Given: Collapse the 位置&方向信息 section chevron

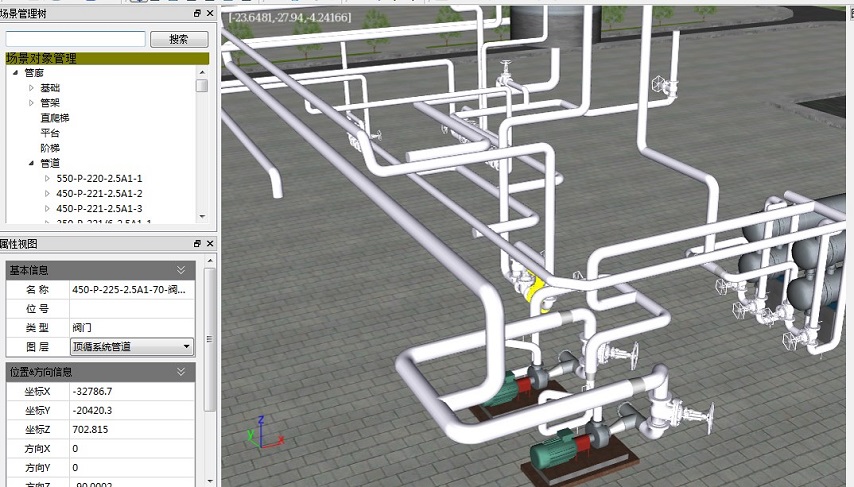Looking at the screenshot, I should click(181, 372).
